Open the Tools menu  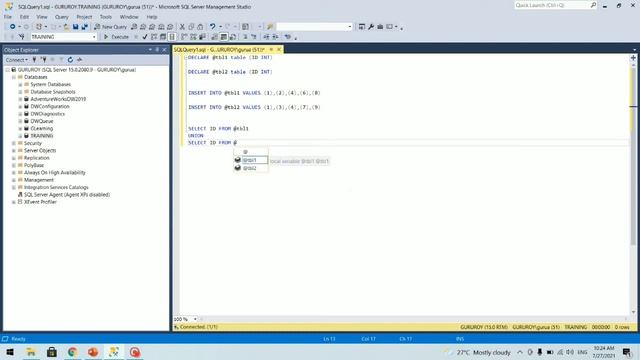tap(106, 17)
